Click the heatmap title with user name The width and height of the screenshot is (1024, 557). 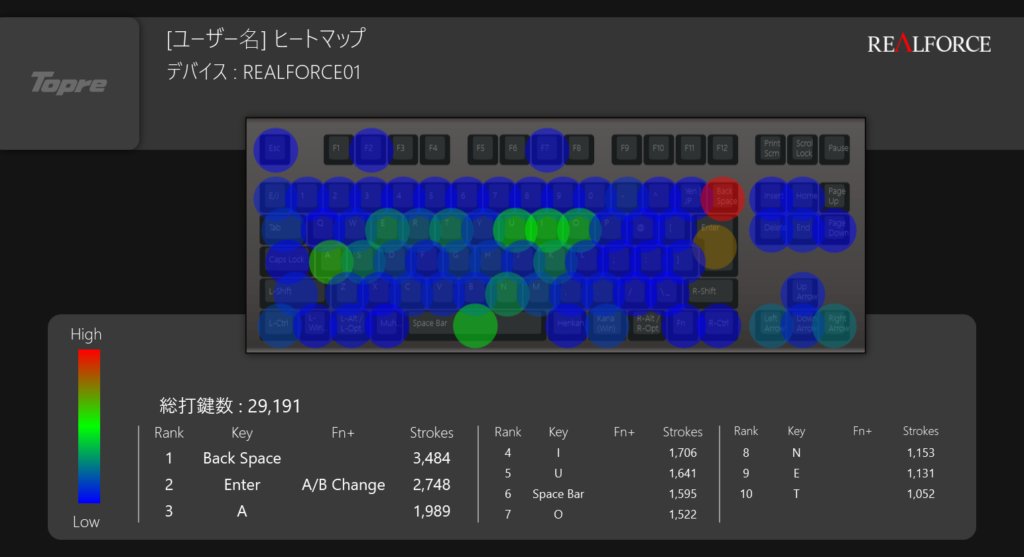coord(266,39)
